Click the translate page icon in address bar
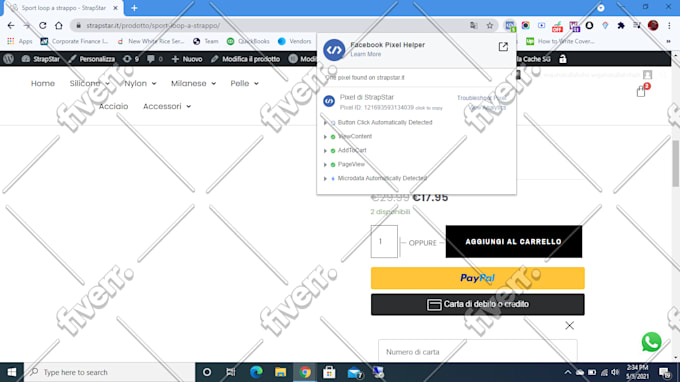This screenshot has height=382, width=680. [x=474, y=26]
